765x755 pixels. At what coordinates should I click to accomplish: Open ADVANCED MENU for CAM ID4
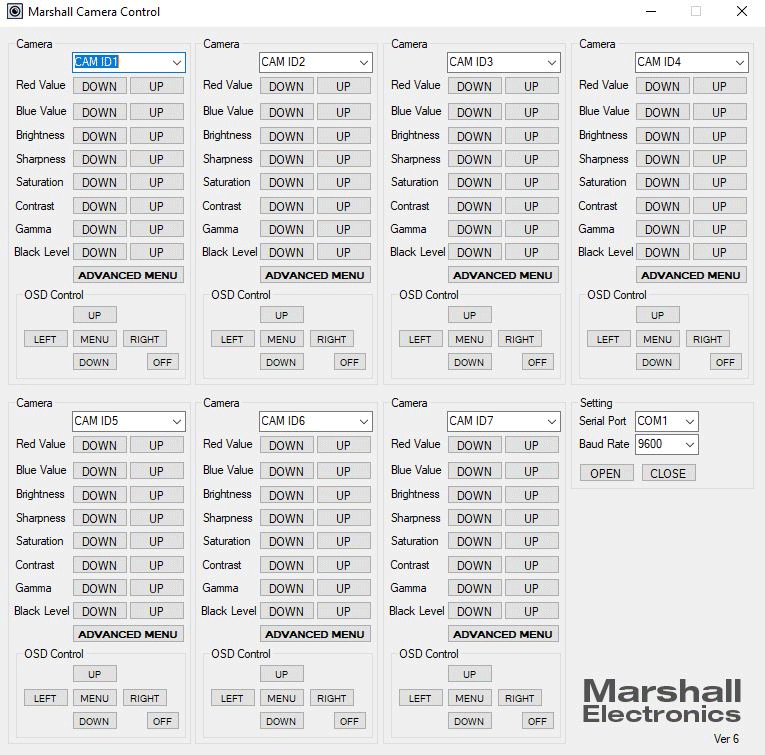(691, 275)
